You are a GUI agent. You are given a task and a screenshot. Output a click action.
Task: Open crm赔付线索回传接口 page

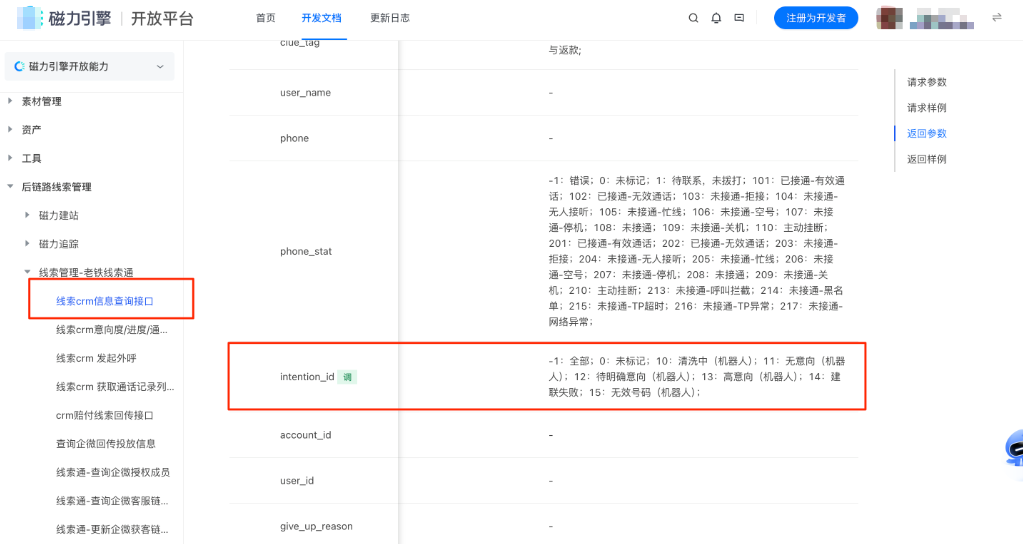click(104, 416)
